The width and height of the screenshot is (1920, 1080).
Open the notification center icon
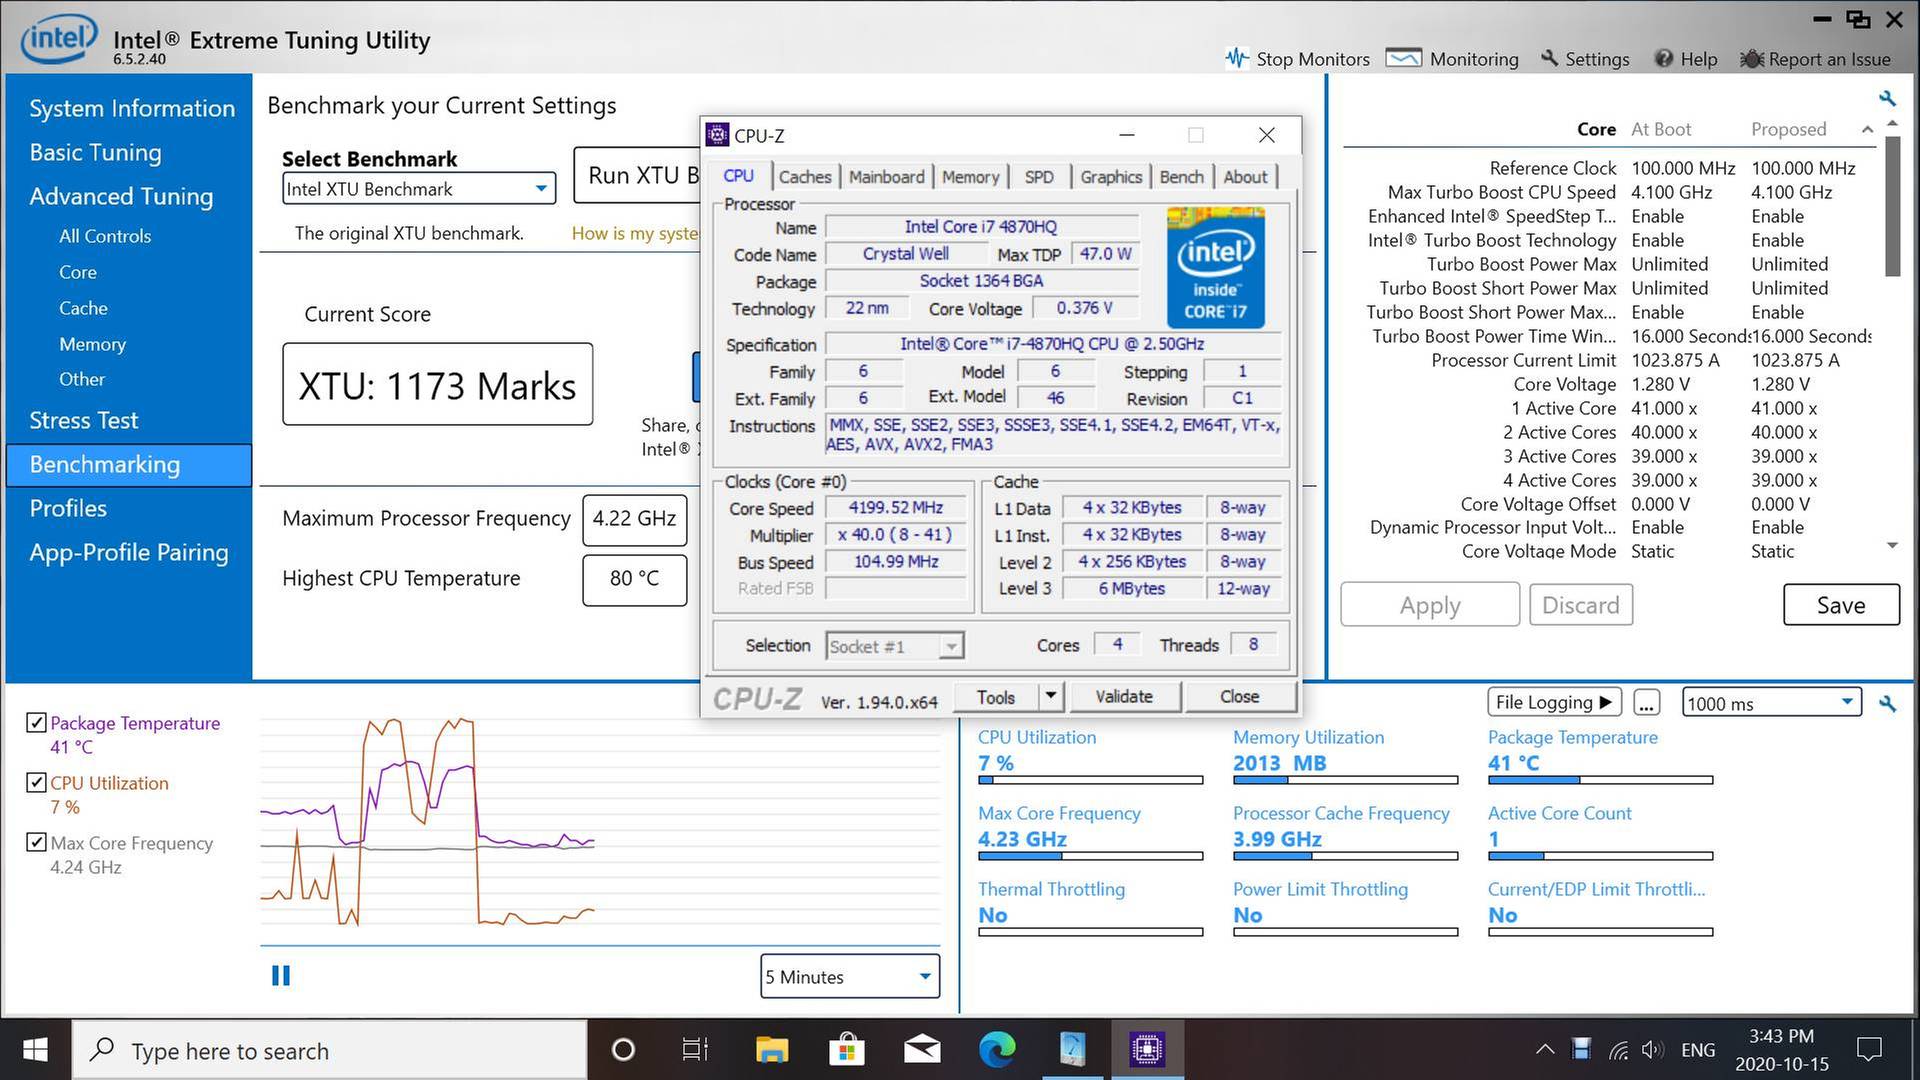(1869, 1050)
